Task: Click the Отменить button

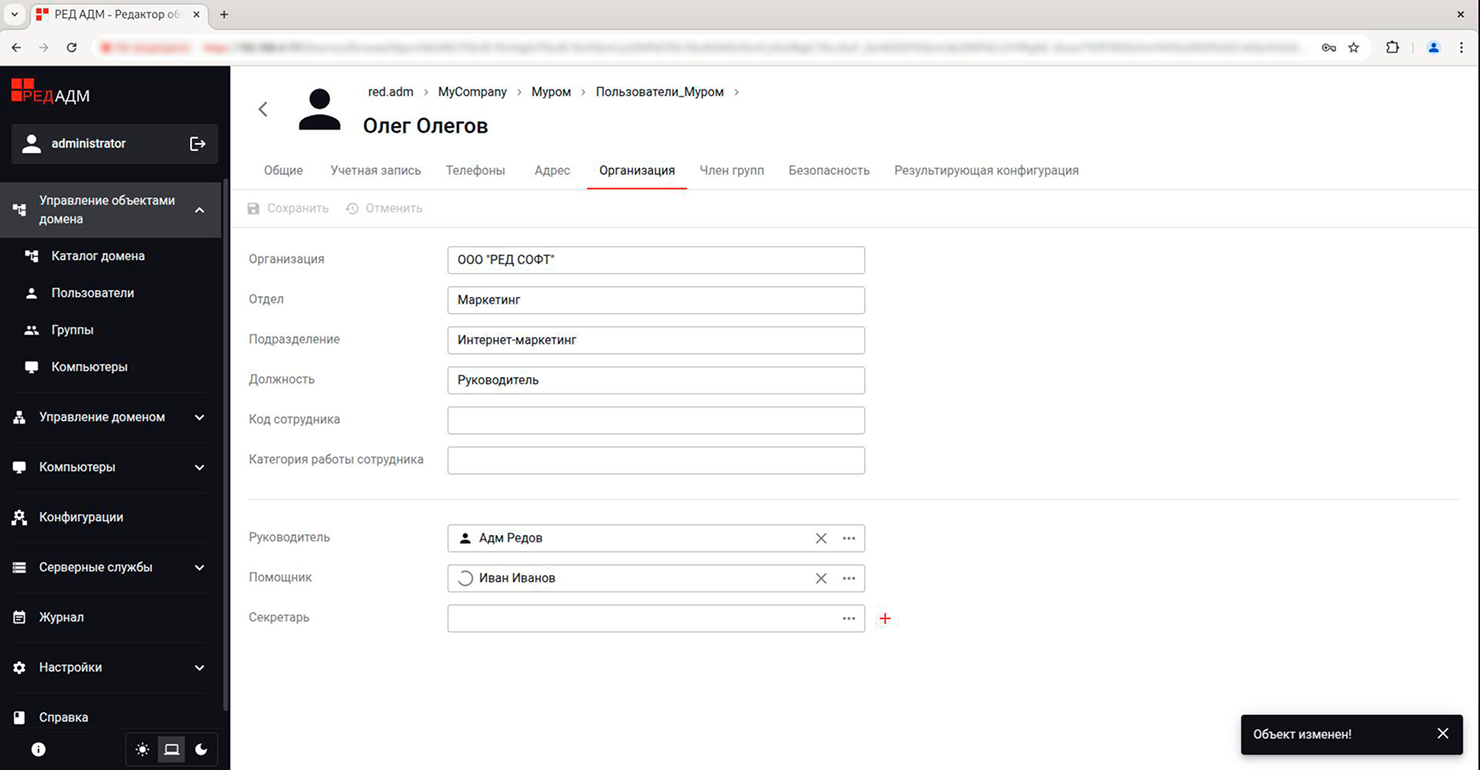Action: tap(384, 208)
